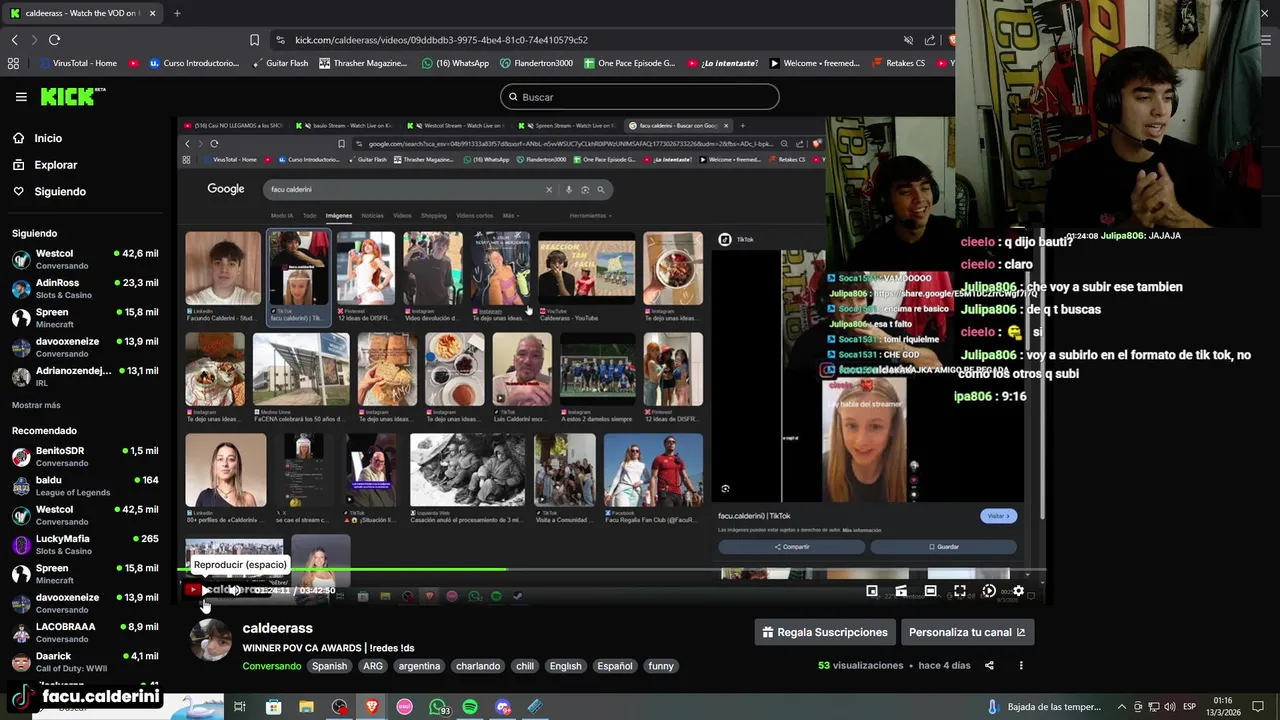Click the caldeerass channel name
The height and width of the screenshot is (720, 1280).
tap(277, 628)
